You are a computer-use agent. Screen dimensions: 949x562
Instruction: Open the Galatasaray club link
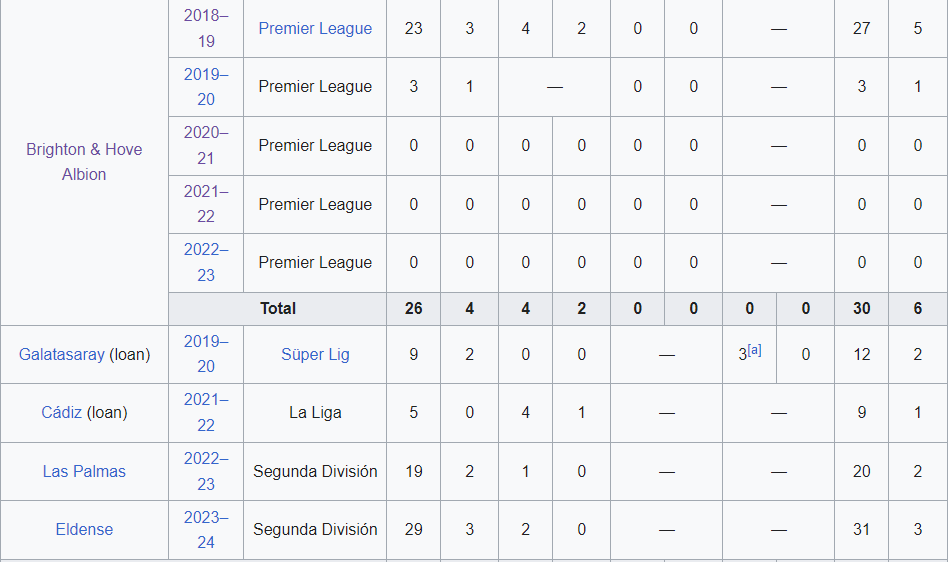(x=62, y=355)
